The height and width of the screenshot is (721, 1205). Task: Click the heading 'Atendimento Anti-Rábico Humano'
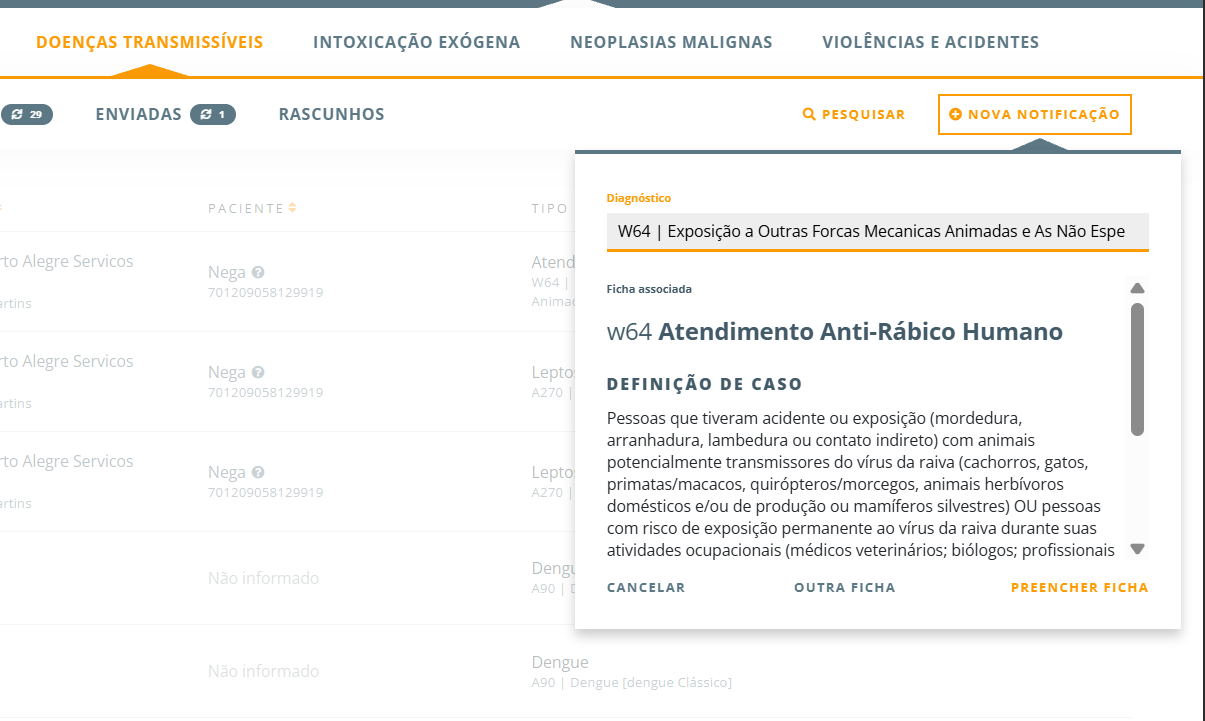(x=860, y=332)
